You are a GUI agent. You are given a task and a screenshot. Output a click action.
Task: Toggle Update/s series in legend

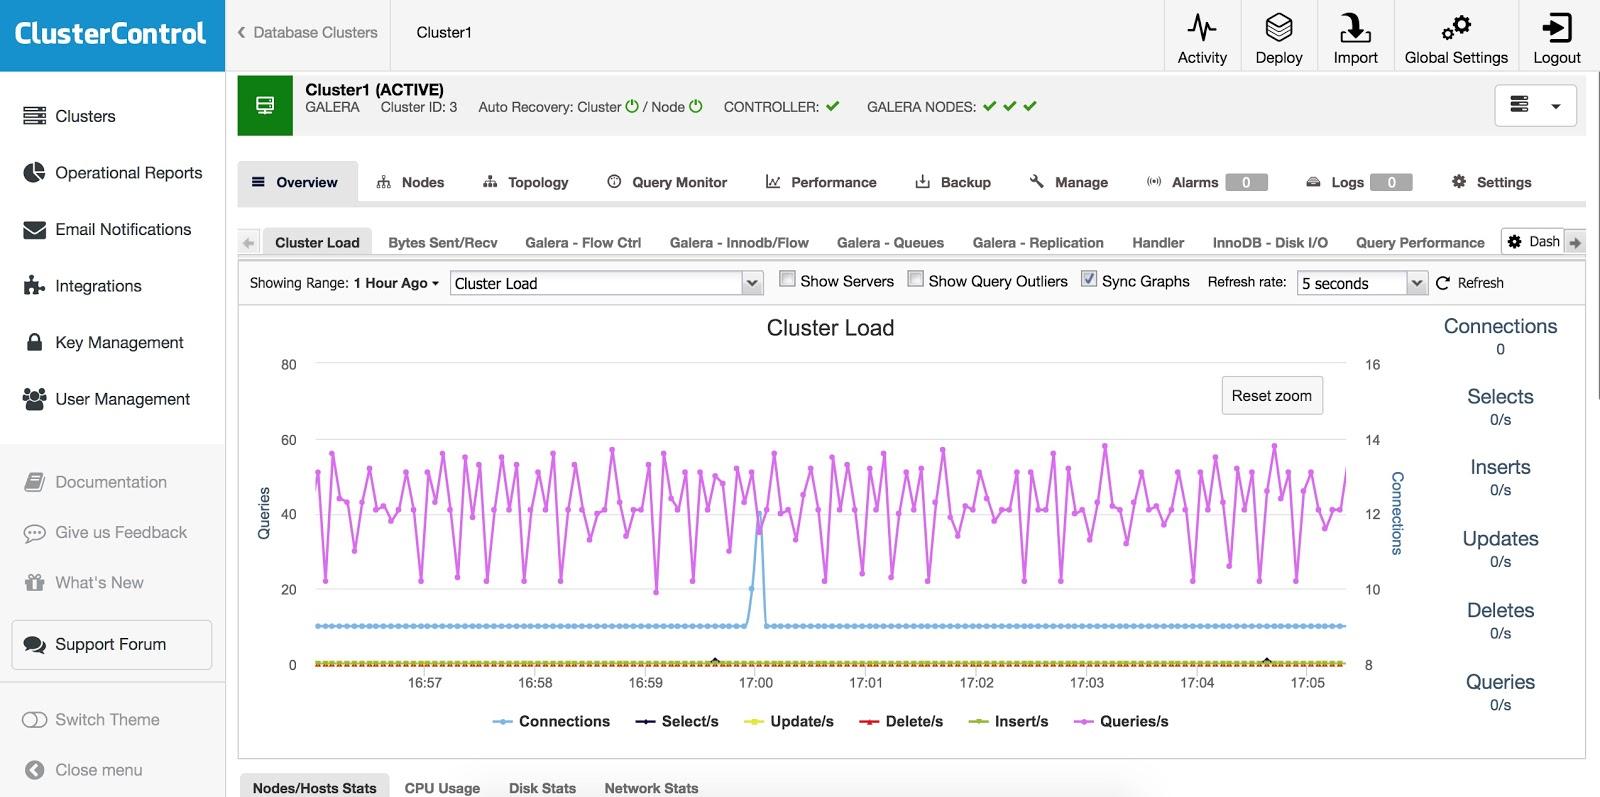[x=789, y=721]
